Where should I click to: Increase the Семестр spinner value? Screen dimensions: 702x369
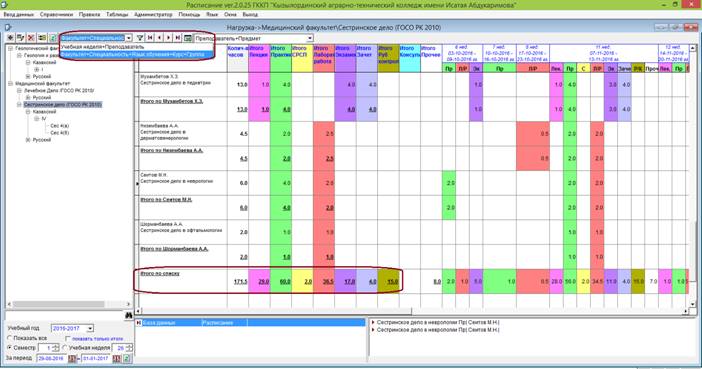[56, 346]
